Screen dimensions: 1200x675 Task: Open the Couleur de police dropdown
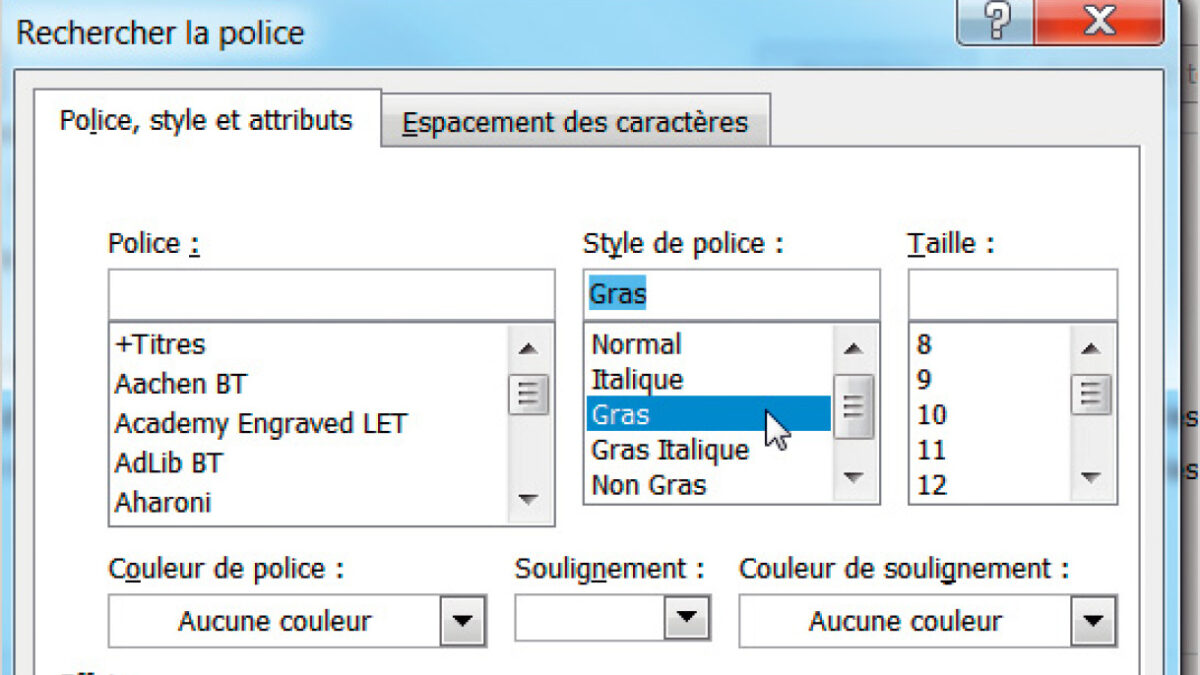click(462, 622)
